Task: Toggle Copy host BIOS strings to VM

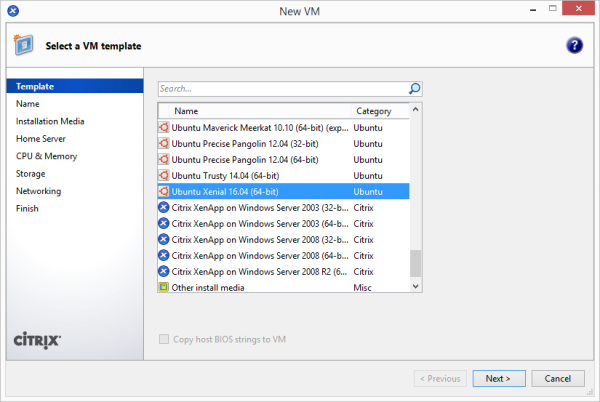Action: (x=165, y=340)
